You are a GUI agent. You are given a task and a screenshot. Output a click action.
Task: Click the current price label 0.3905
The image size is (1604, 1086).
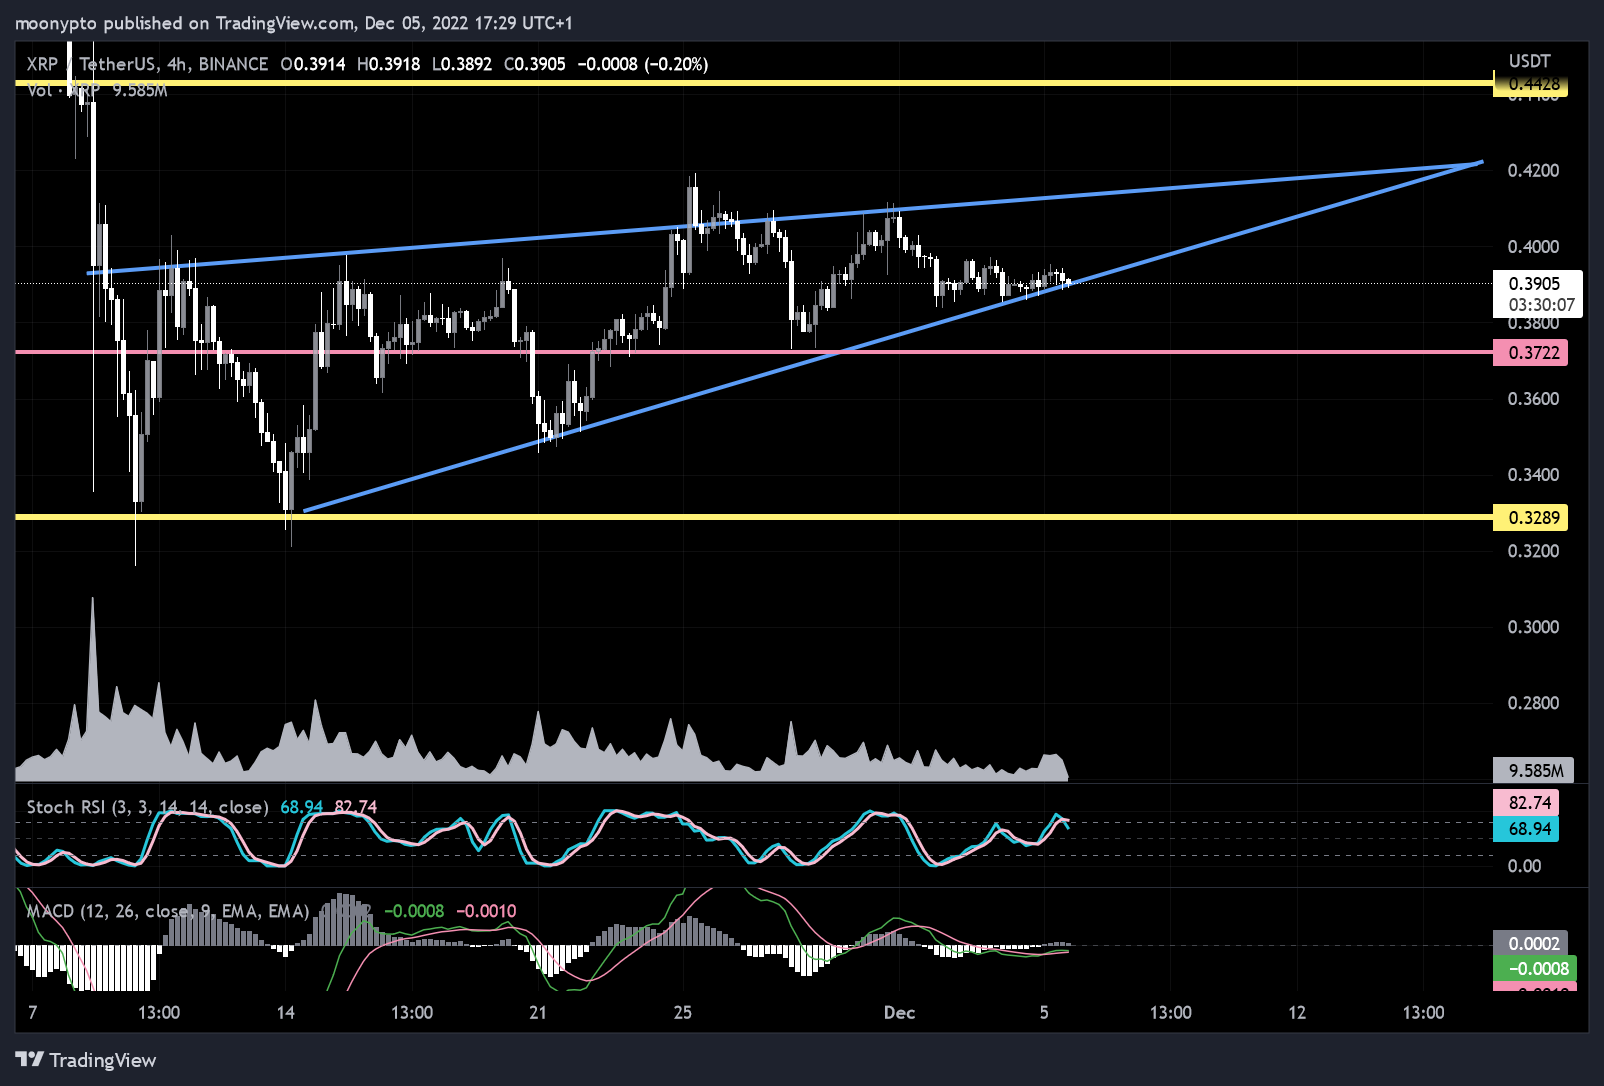tap(1534, 284)
